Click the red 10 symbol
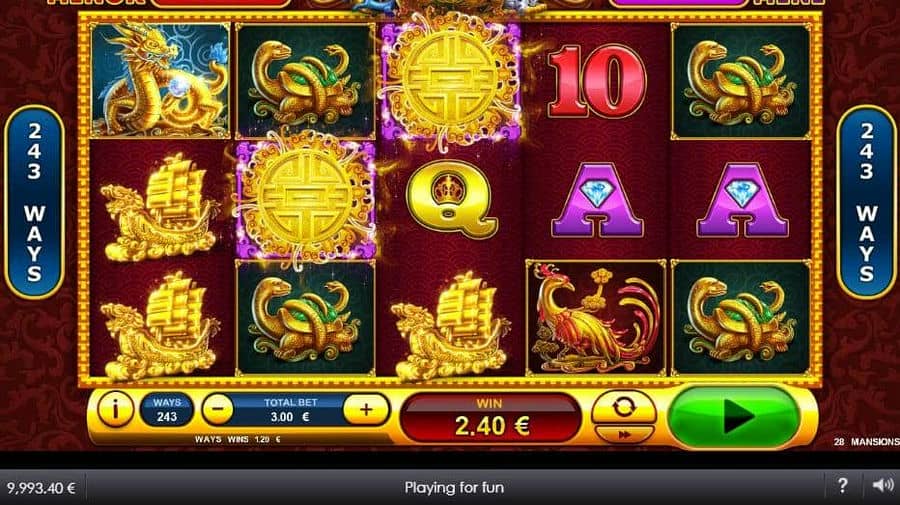The height and width of the screenshot is (505, 900). click(x=596, y=81)
